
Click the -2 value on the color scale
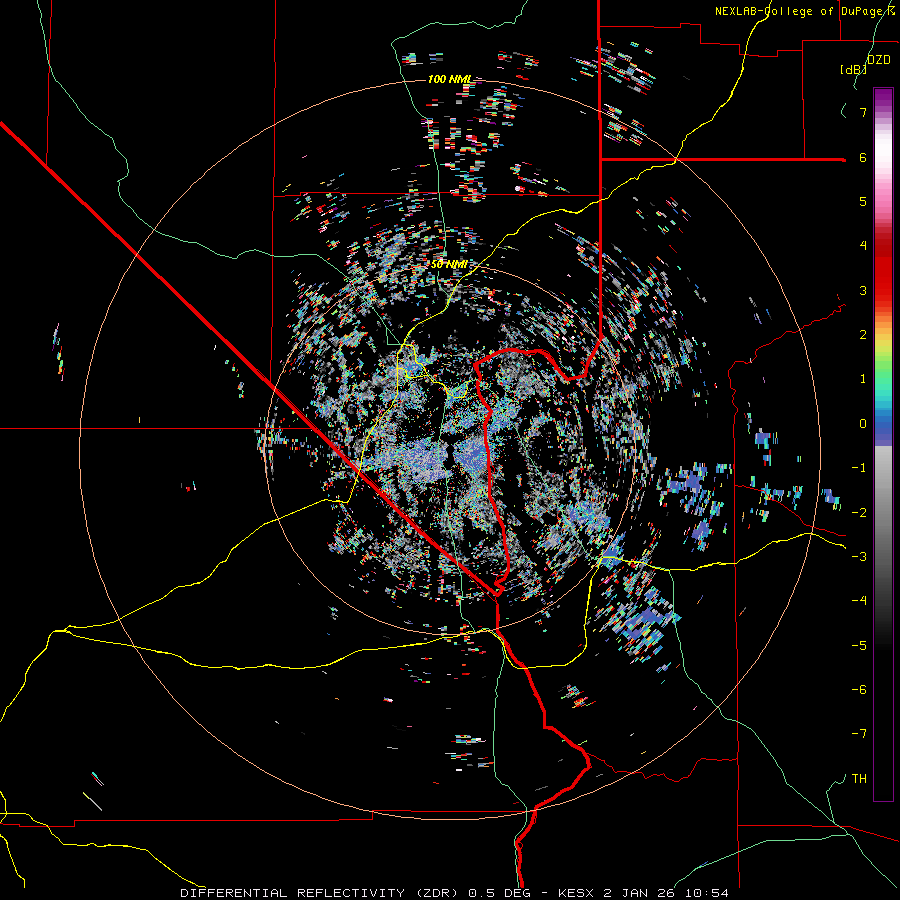click(859, 513)
